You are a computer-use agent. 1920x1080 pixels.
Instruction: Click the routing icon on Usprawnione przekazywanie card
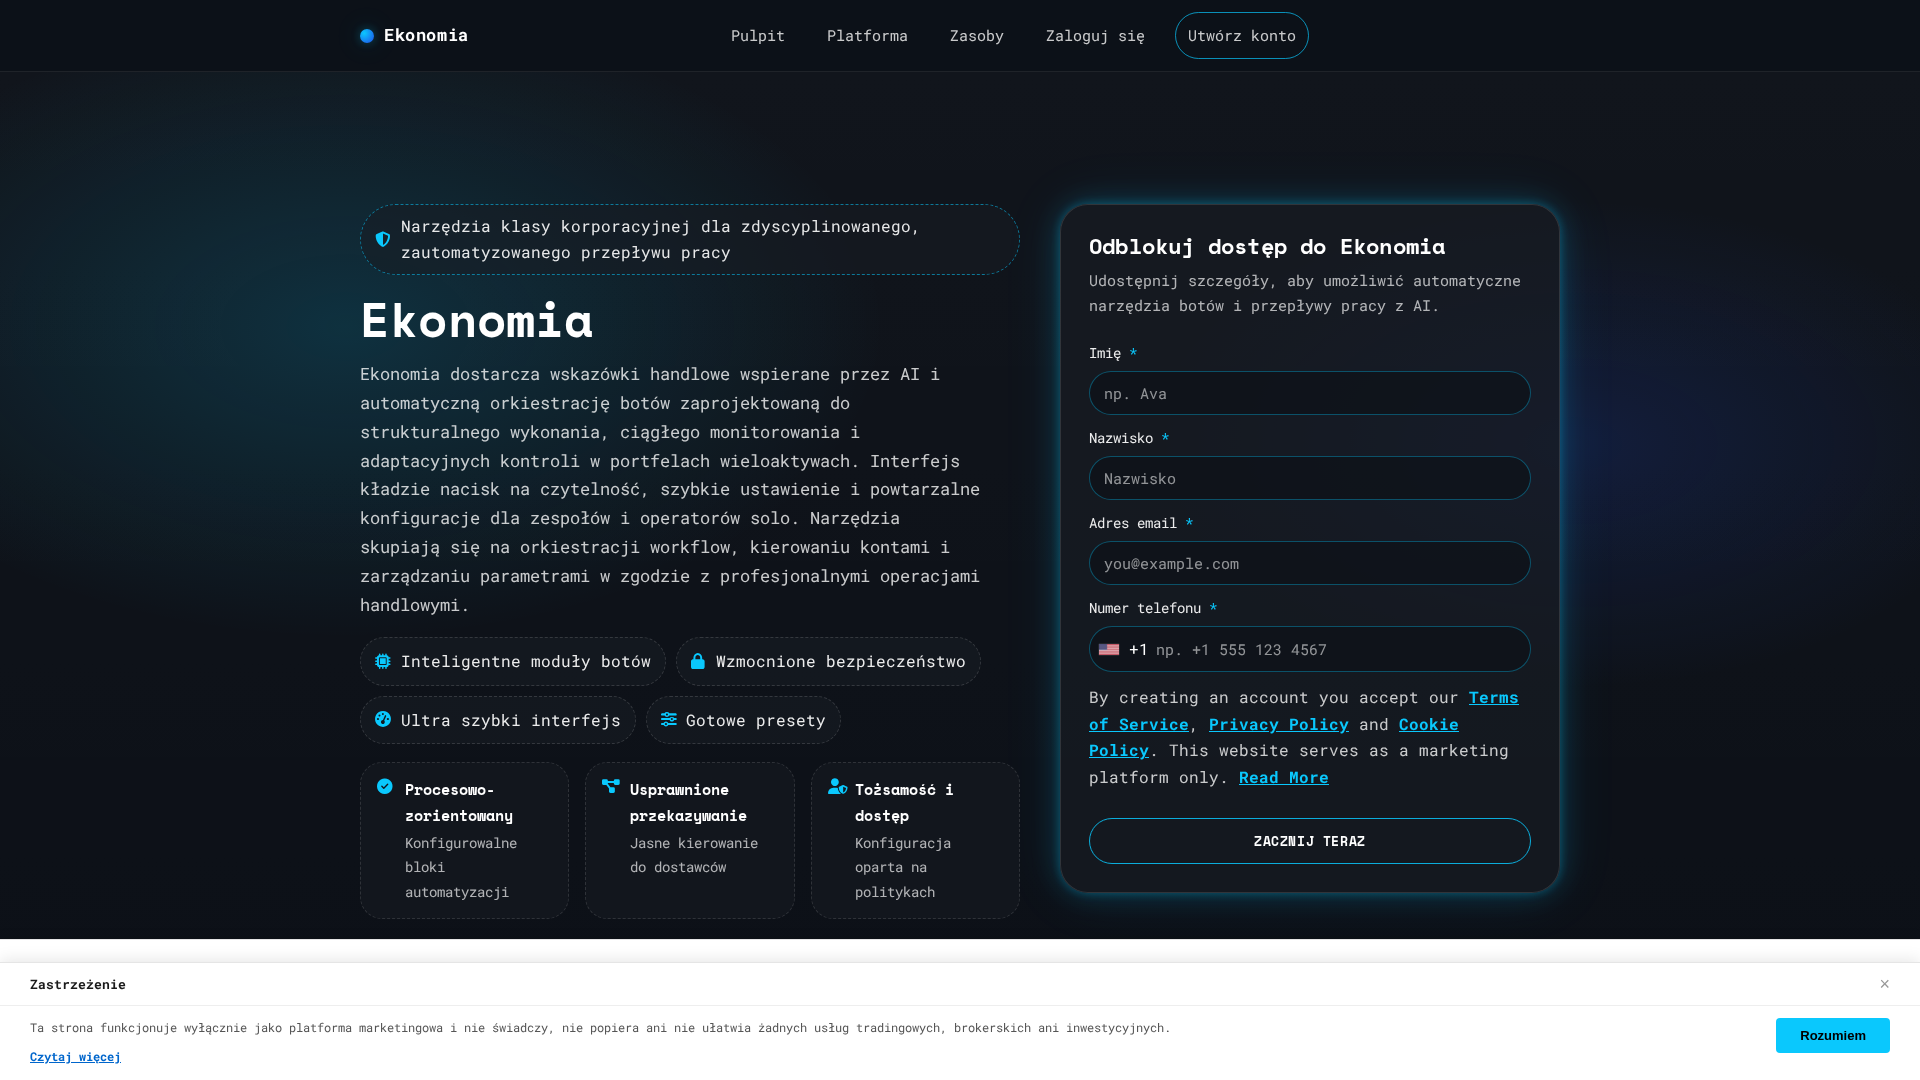point(611,786)
